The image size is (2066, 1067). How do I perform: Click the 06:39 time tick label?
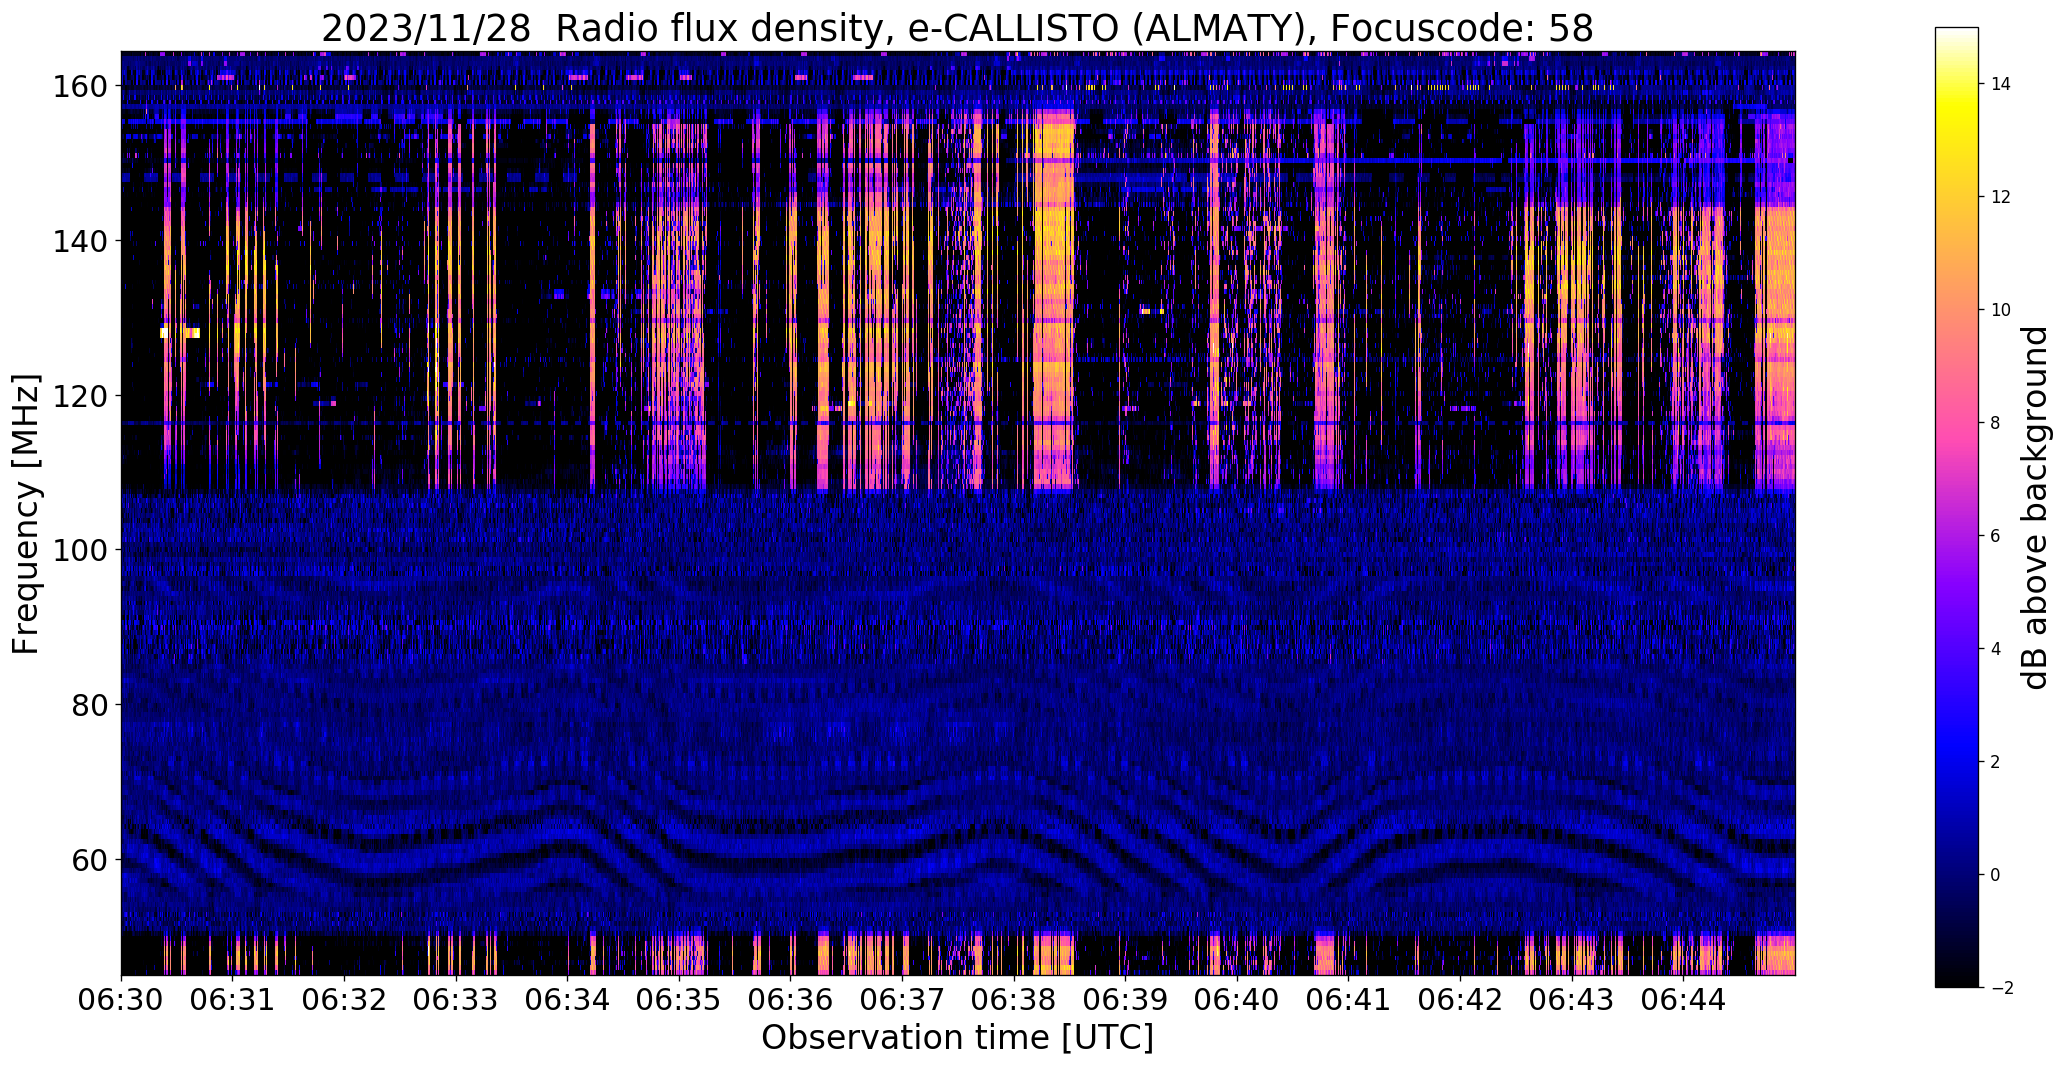tap(1126, 999)
